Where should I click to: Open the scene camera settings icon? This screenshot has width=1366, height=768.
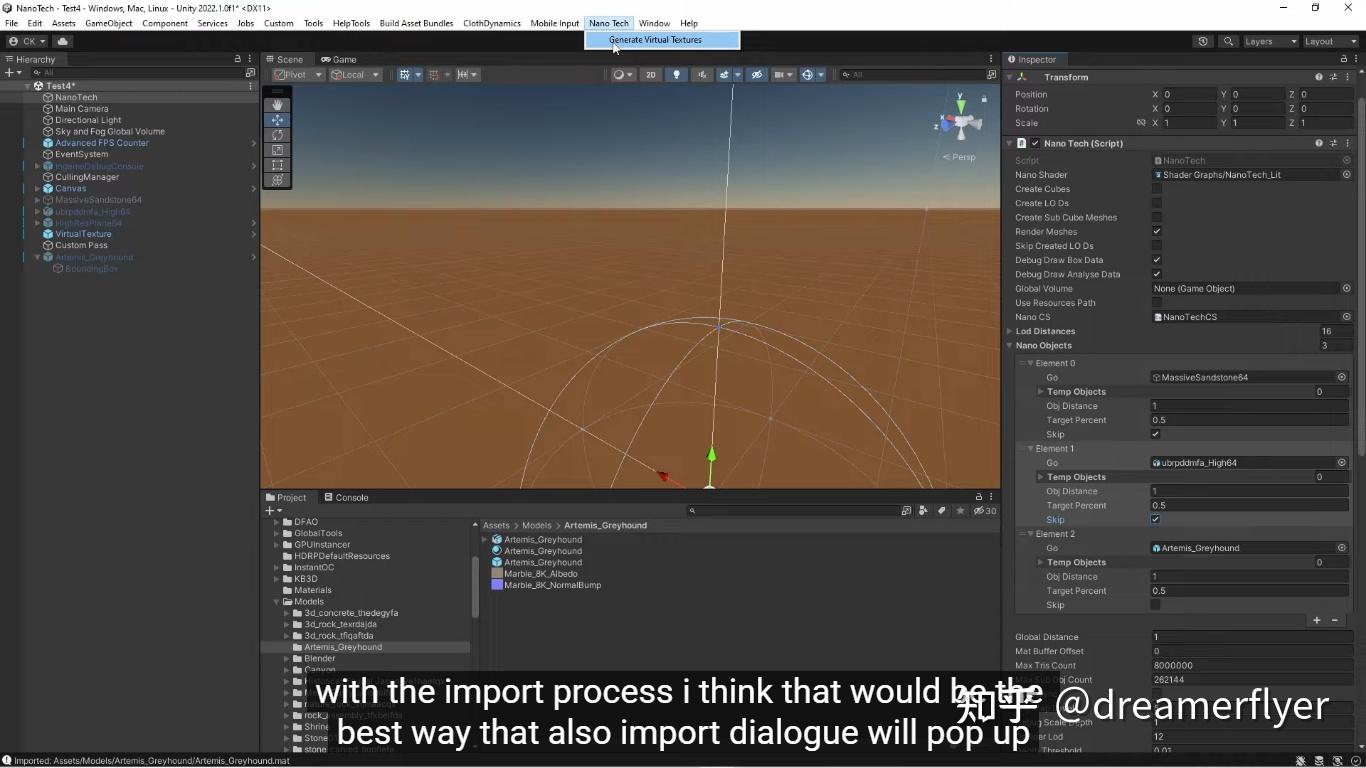[x=779, y=74]
